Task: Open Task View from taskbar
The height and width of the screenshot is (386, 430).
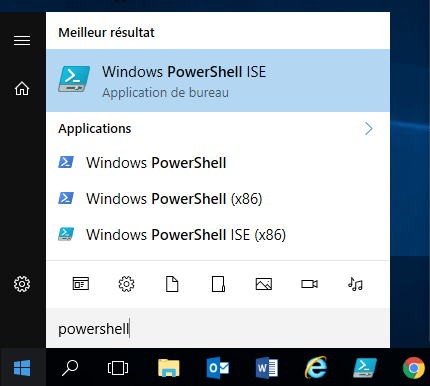Action: [x=118, y=368]
